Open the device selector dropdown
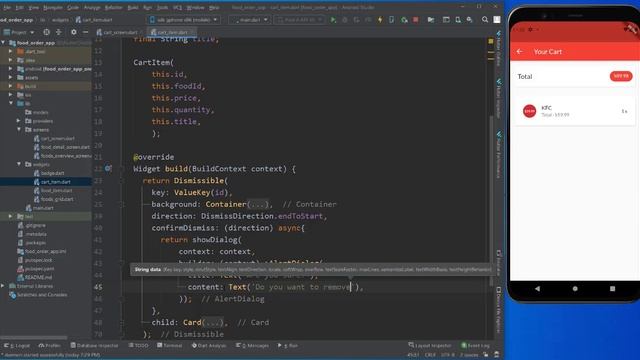The width and height of the screenshot is (640, 360). point(184,20)
